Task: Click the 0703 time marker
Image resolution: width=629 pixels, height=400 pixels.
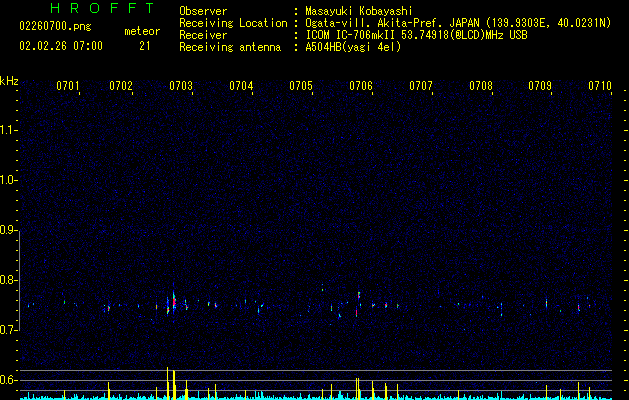Action: click(x=181, y=86)
